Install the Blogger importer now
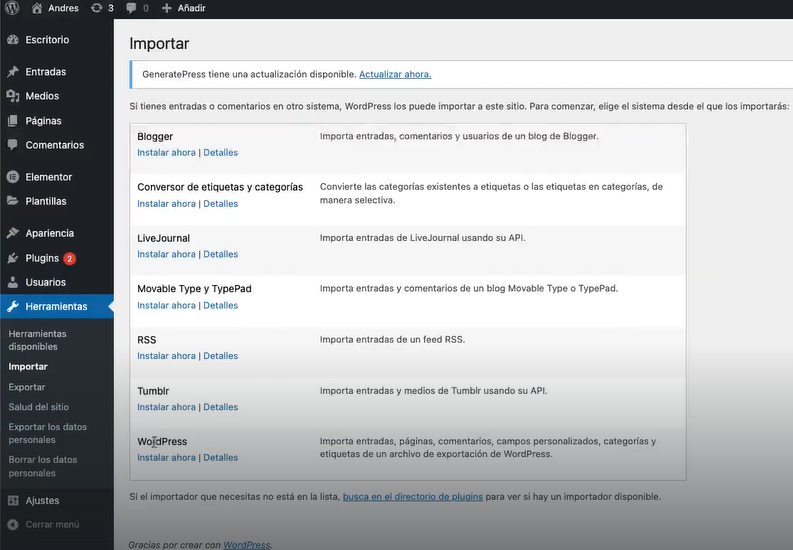 (166, 153)
